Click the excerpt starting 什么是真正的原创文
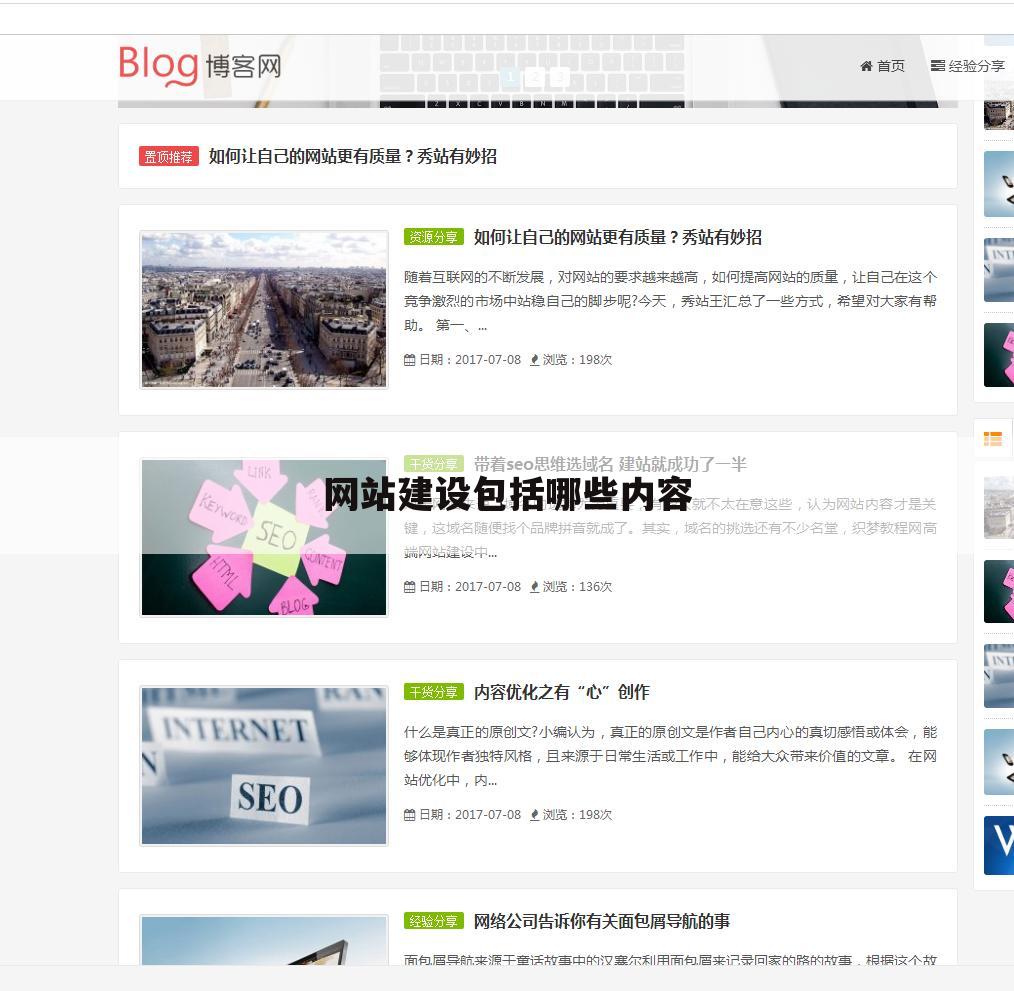 (x=670, y=756)
